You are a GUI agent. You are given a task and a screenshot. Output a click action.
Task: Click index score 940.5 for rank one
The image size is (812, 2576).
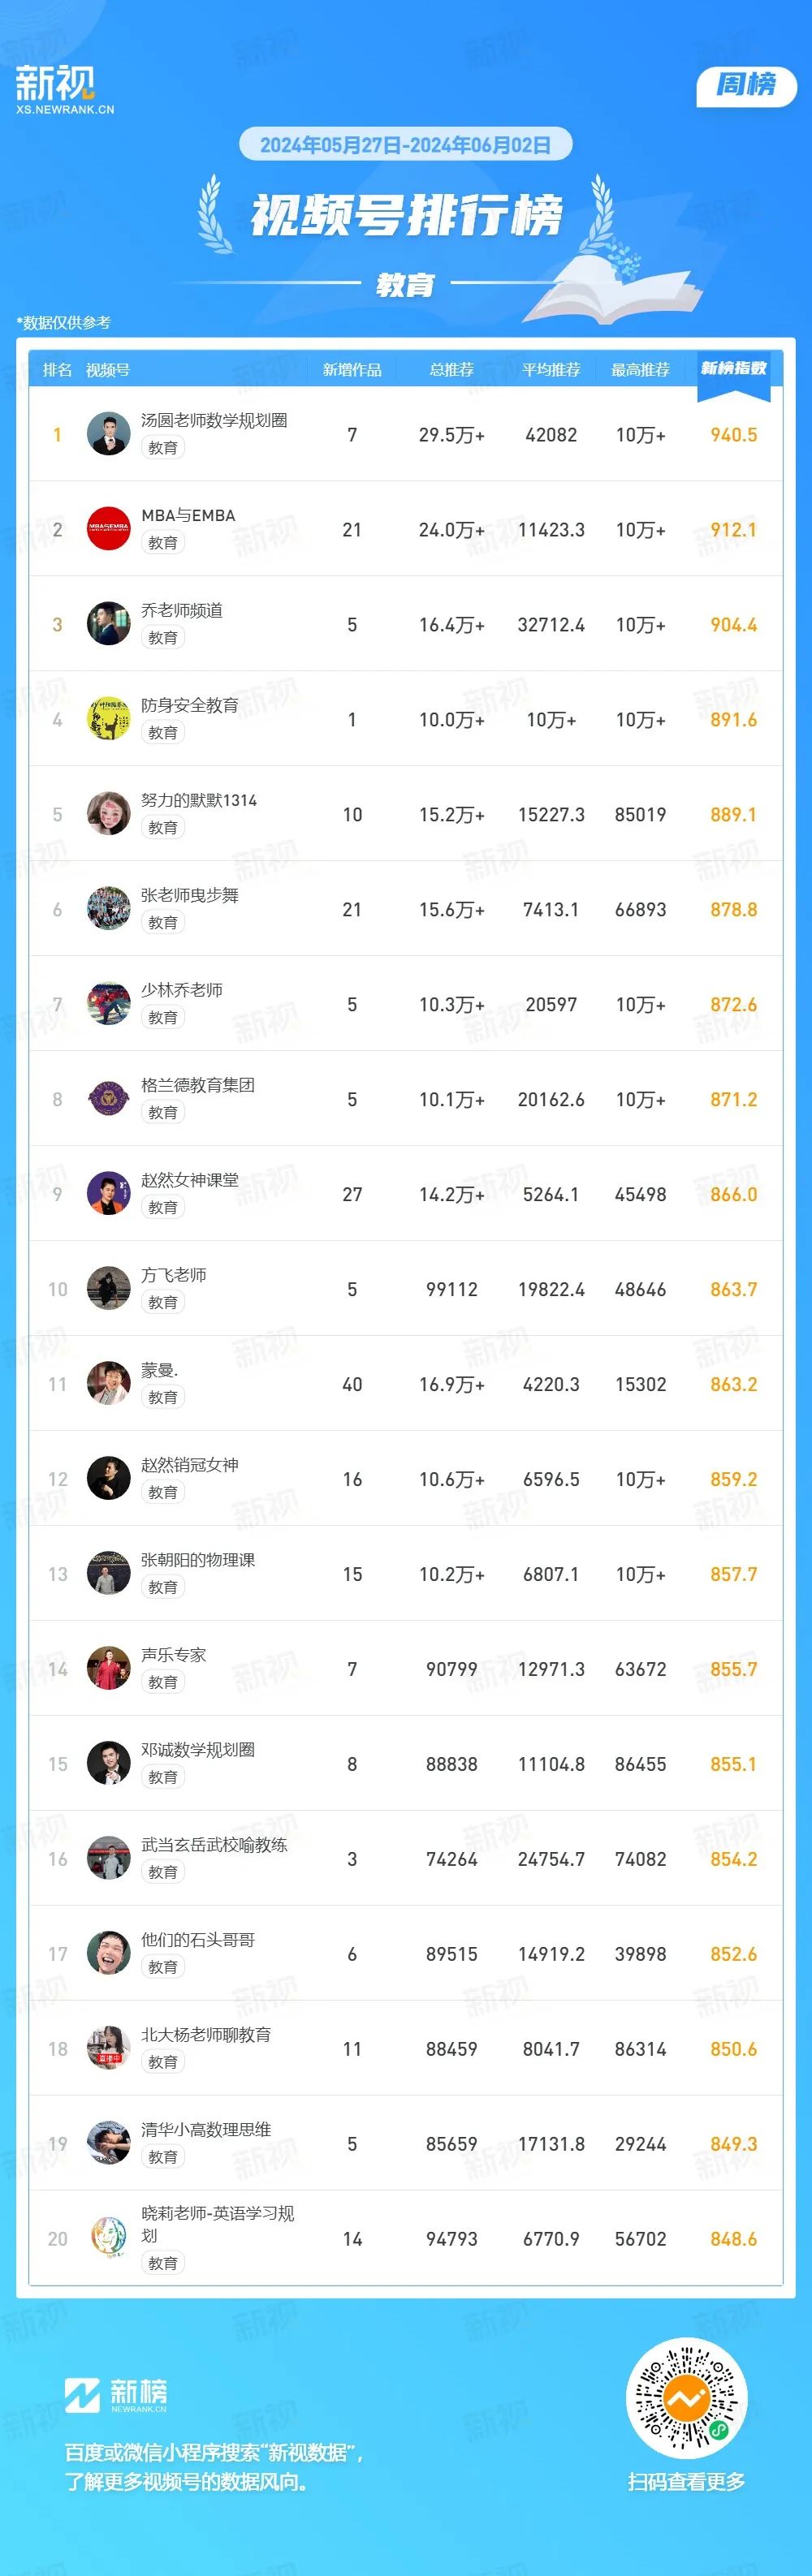[x=733, y=435]
